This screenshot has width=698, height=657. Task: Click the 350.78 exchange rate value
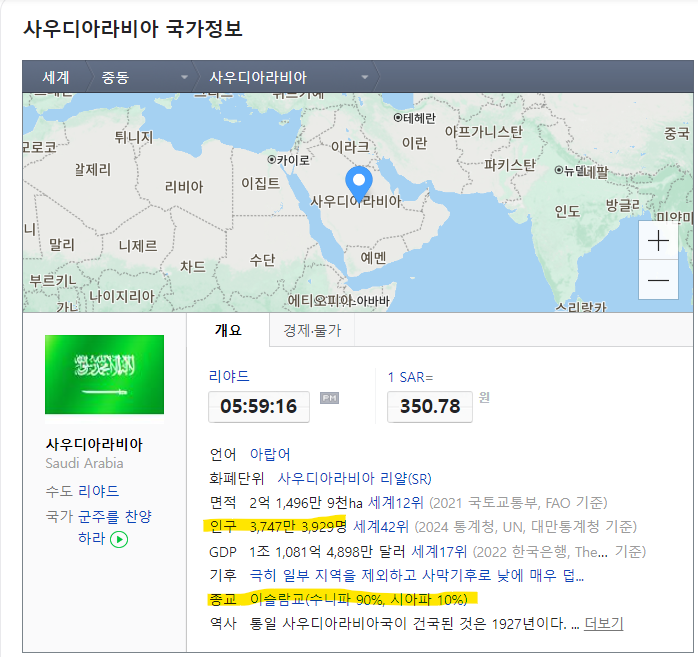click(430, 406)
